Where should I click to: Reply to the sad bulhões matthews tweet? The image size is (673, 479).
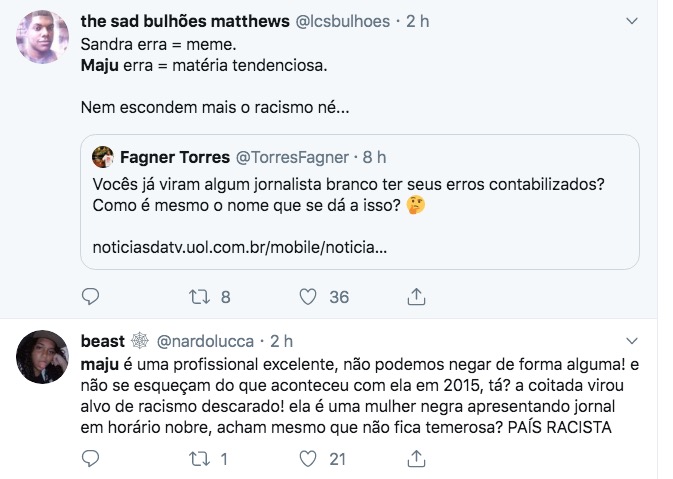tap(90, 296)
